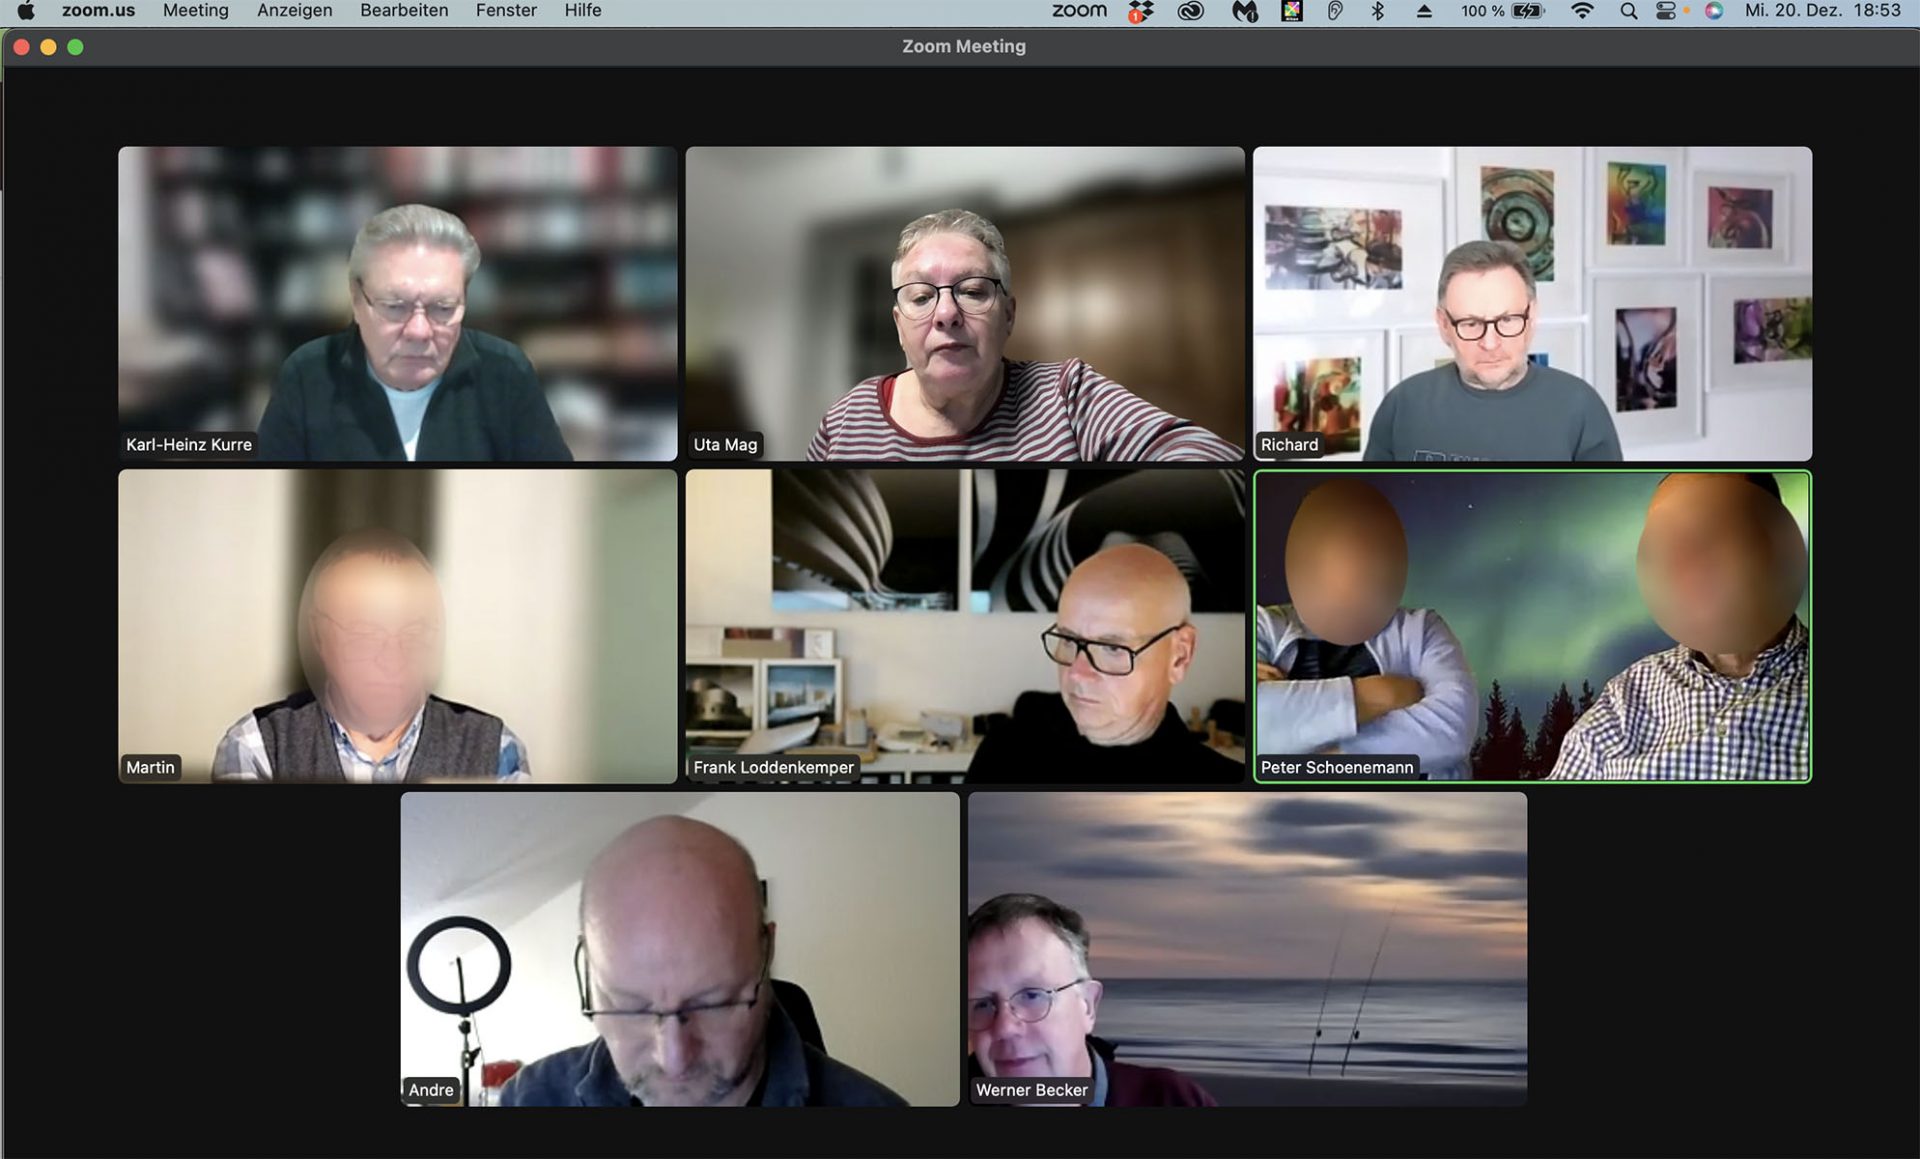Click the Martin name label
The height and width of the screenshot is (1159, 1920).
coord(150,768)
